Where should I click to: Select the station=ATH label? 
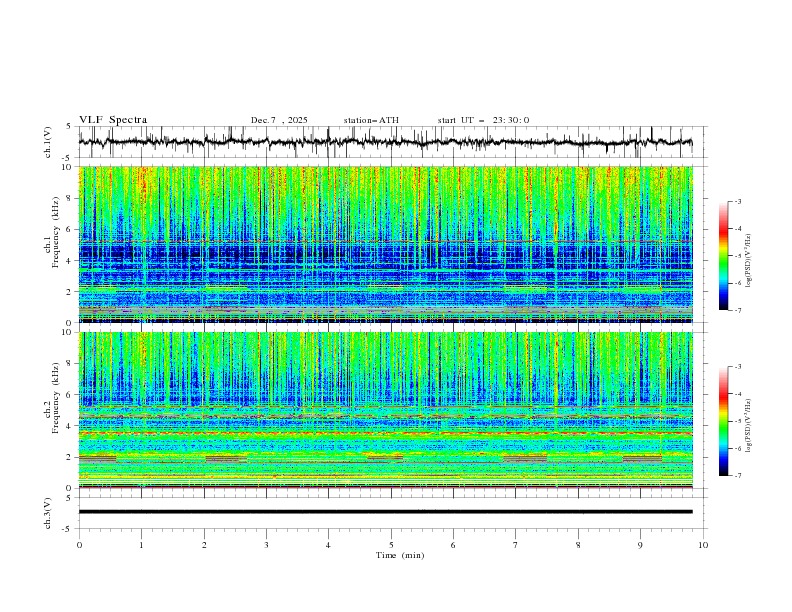coord(371,120)
